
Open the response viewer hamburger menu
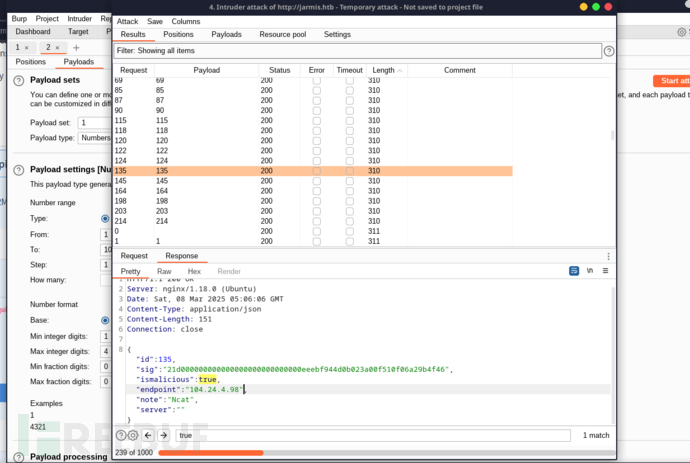pyautogui.click(x=606, y=271)
